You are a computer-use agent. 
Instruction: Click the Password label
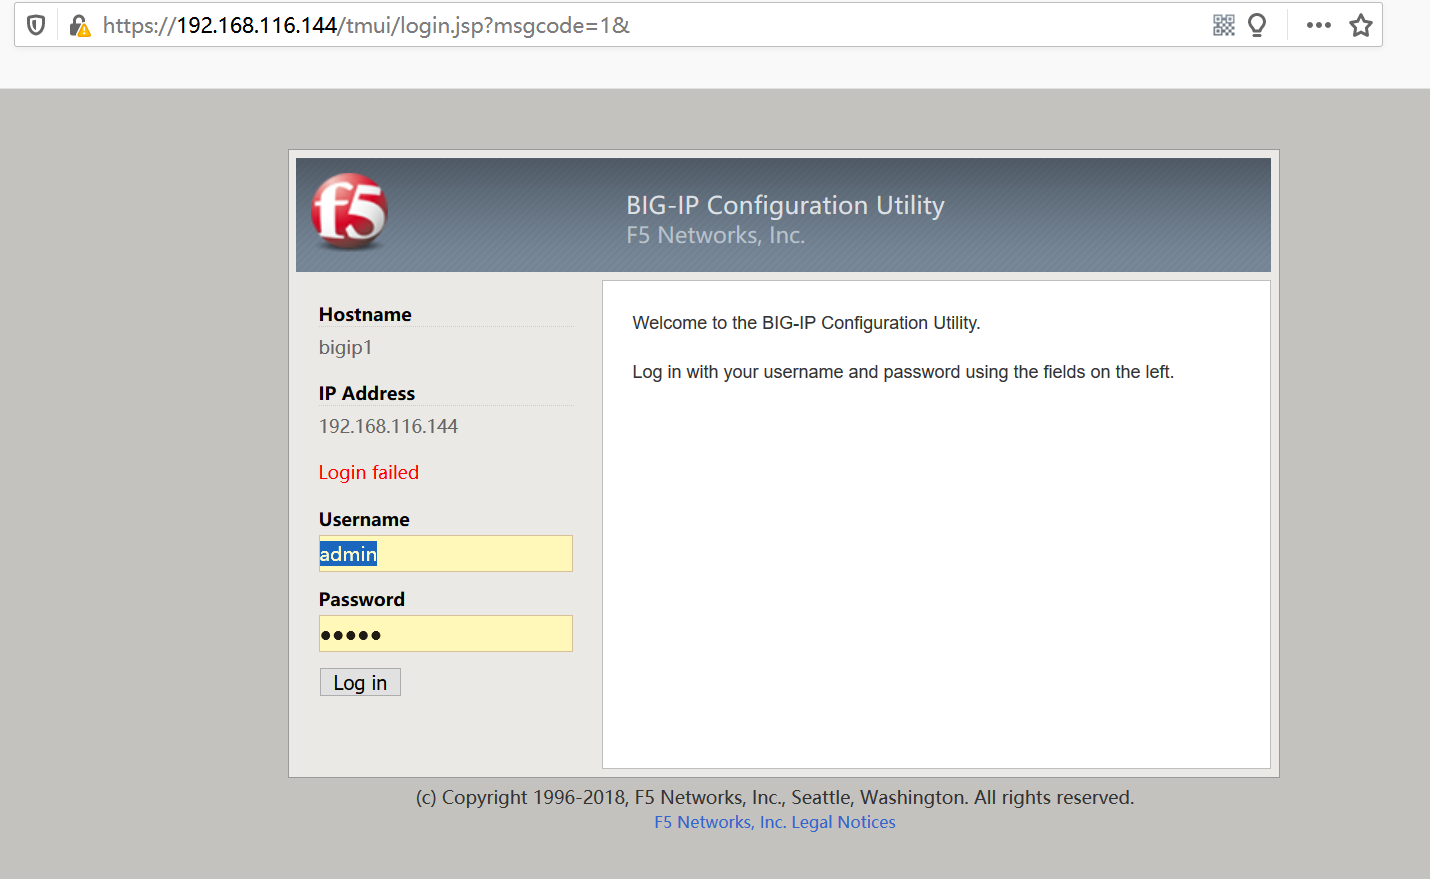pos(362,599)
